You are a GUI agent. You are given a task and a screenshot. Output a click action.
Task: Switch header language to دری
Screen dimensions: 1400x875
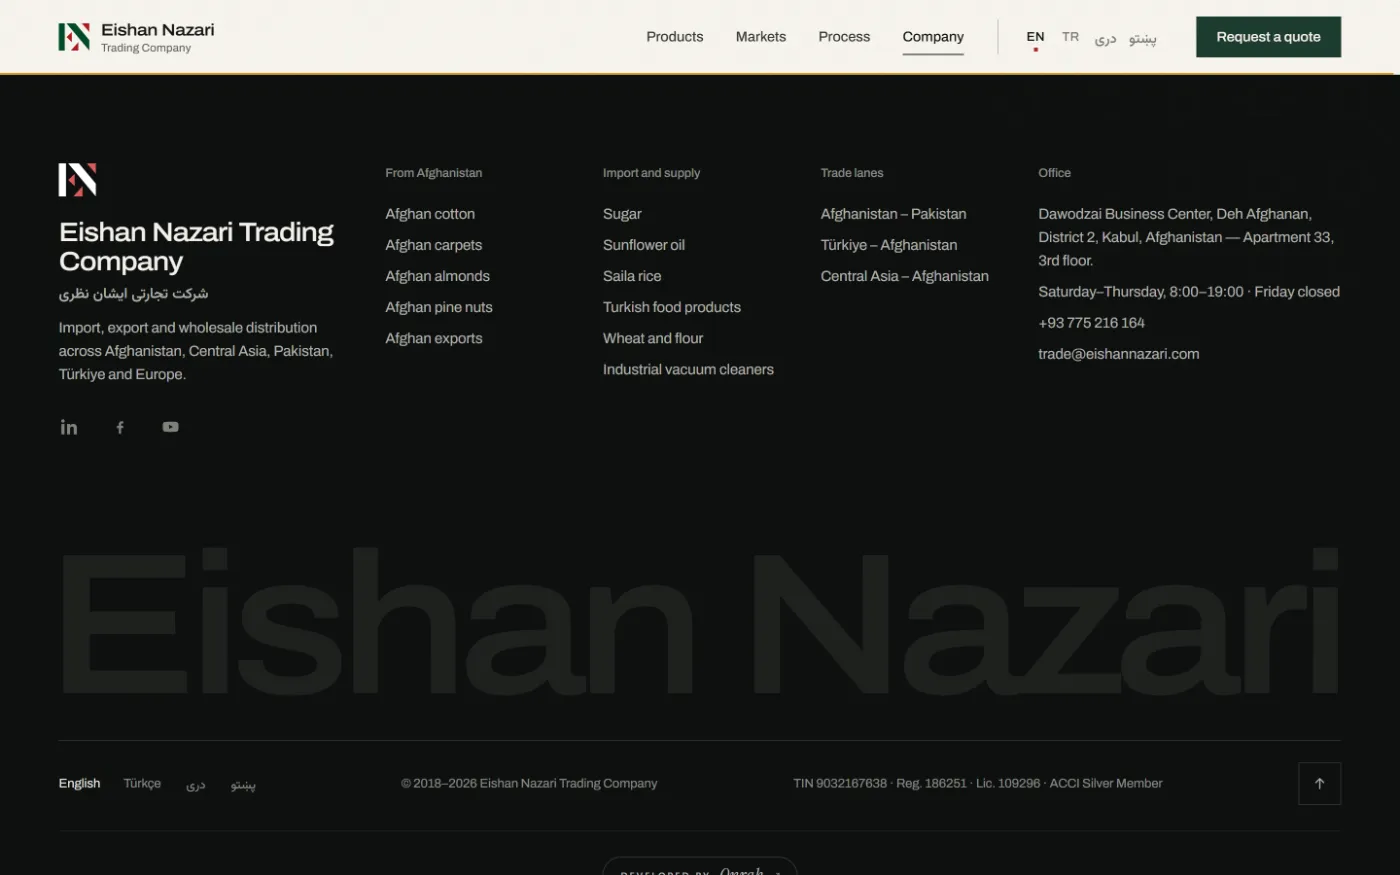(x=1105, y=38)
